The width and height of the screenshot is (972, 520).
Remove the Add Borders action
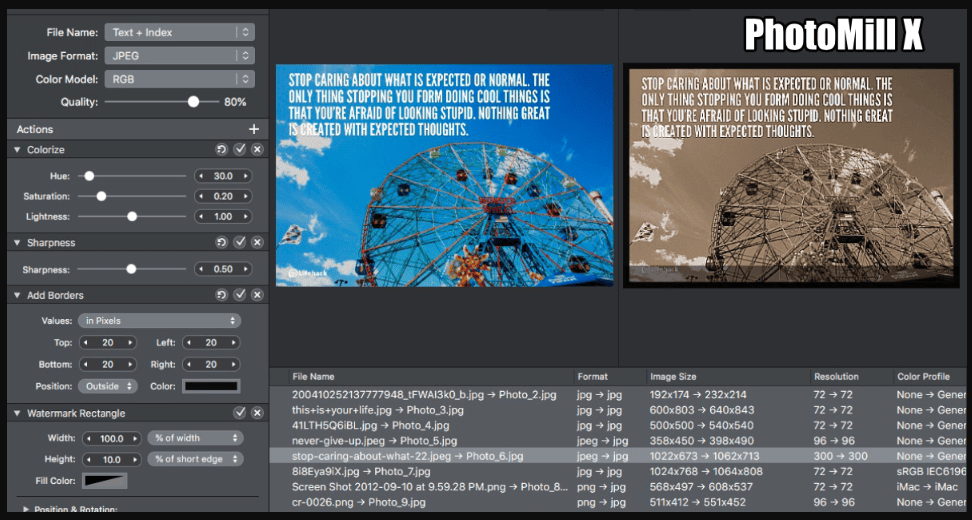257,295
